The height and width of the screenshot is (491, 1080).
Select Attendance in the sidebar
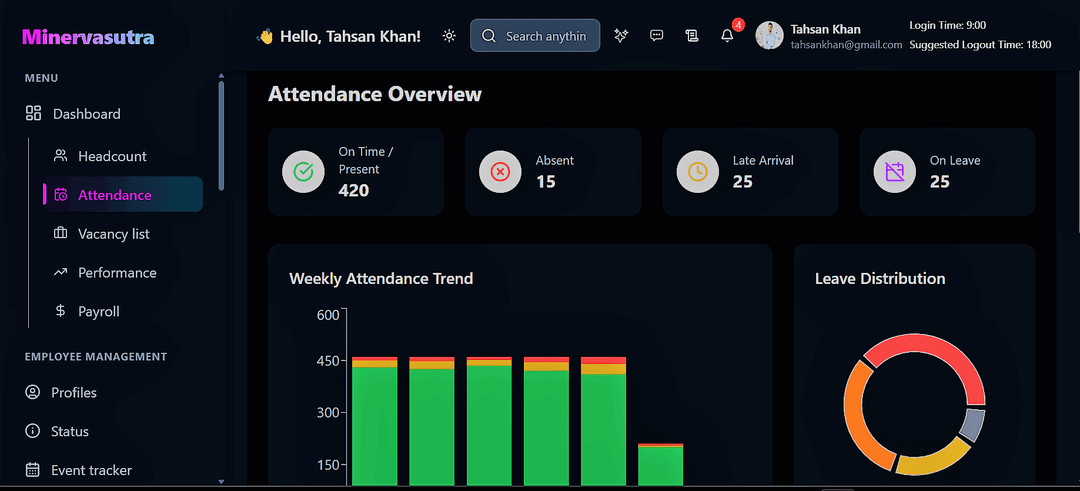[123, 194]
